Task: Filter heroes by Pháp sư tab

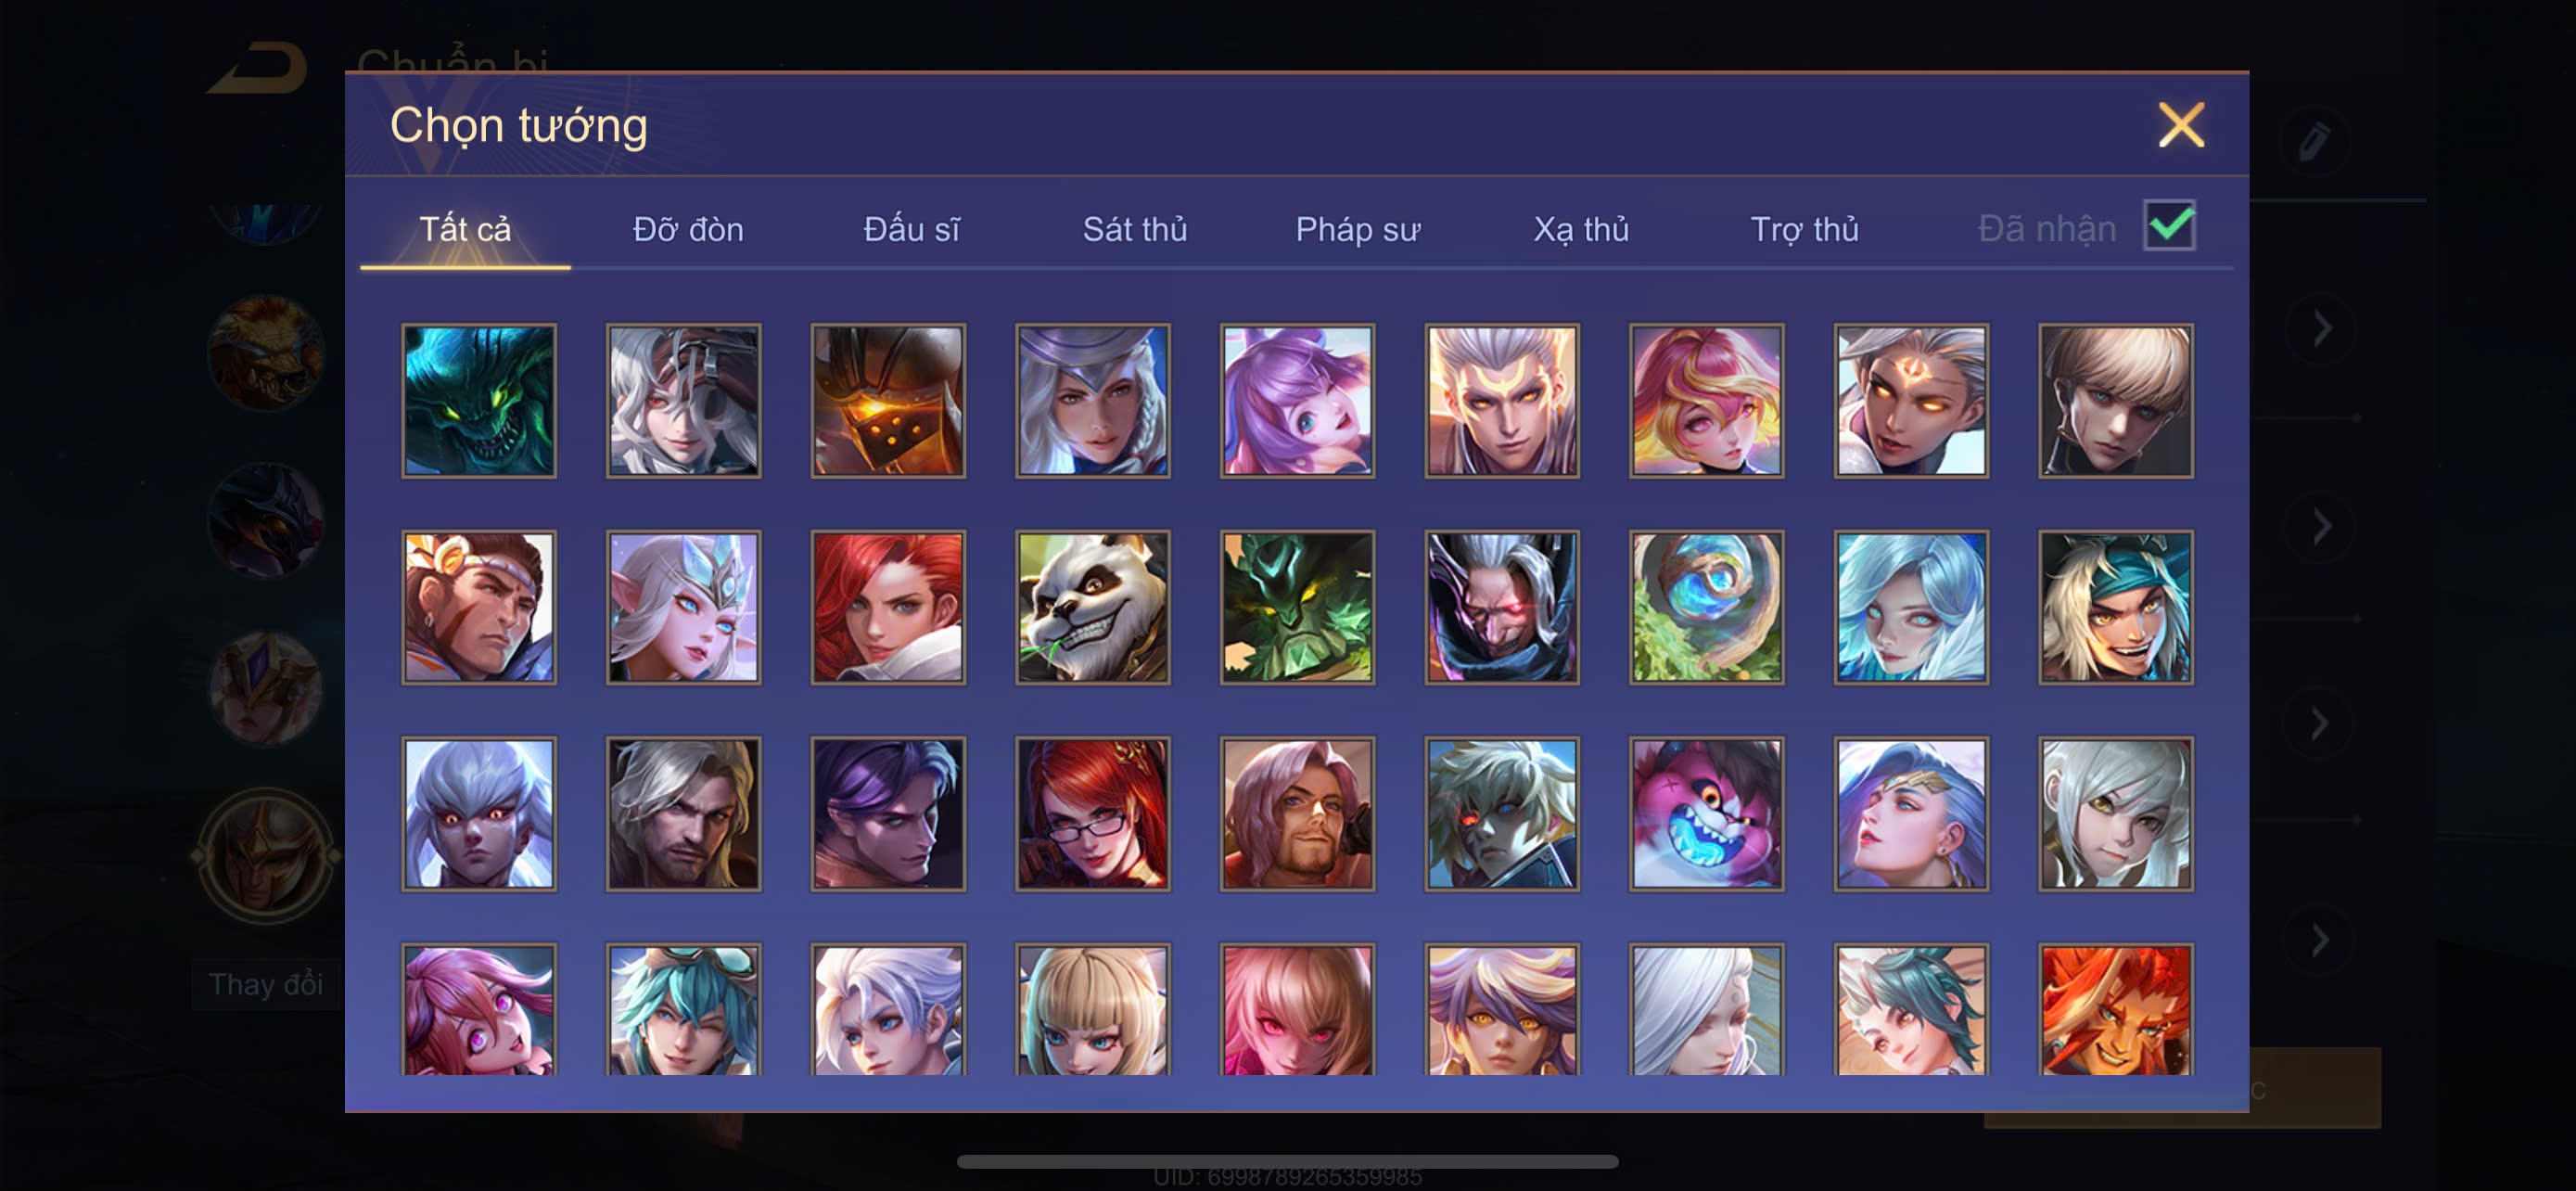Action: pyautogui.click(x=1357, y=229)
